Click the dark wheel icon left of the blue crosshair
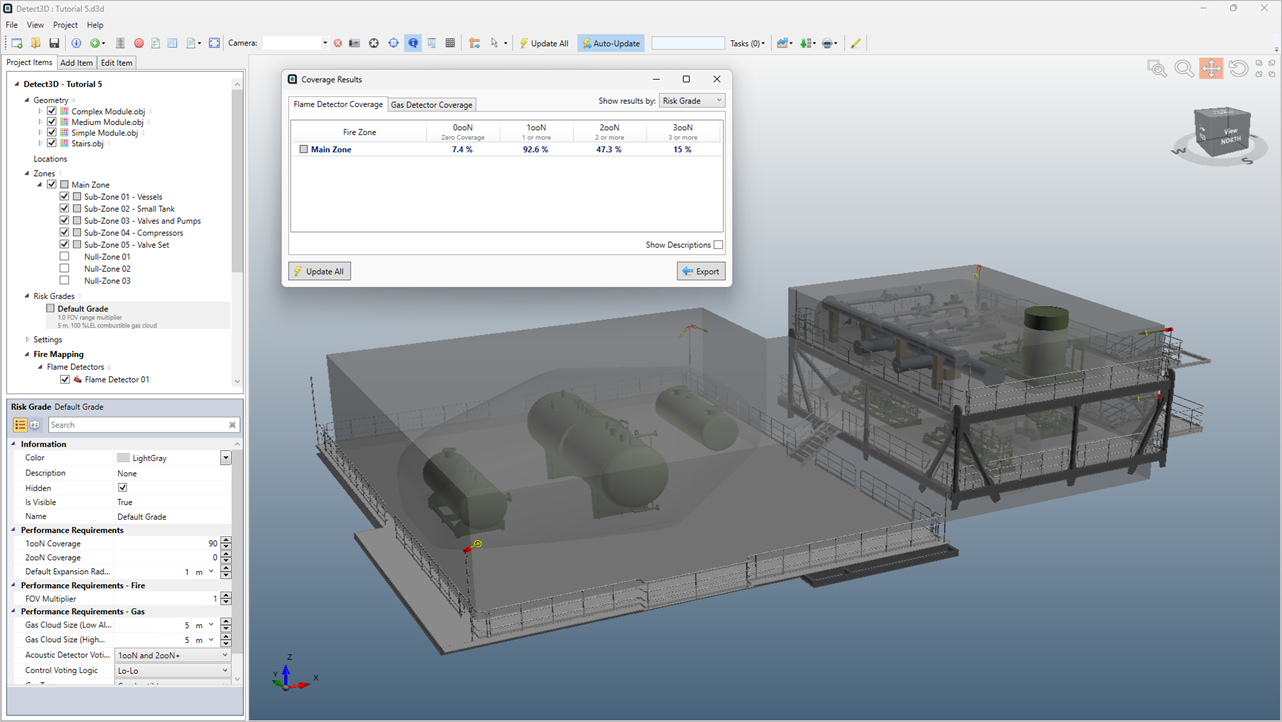Viewport: 1282px width, 722px height. (374, 43)
